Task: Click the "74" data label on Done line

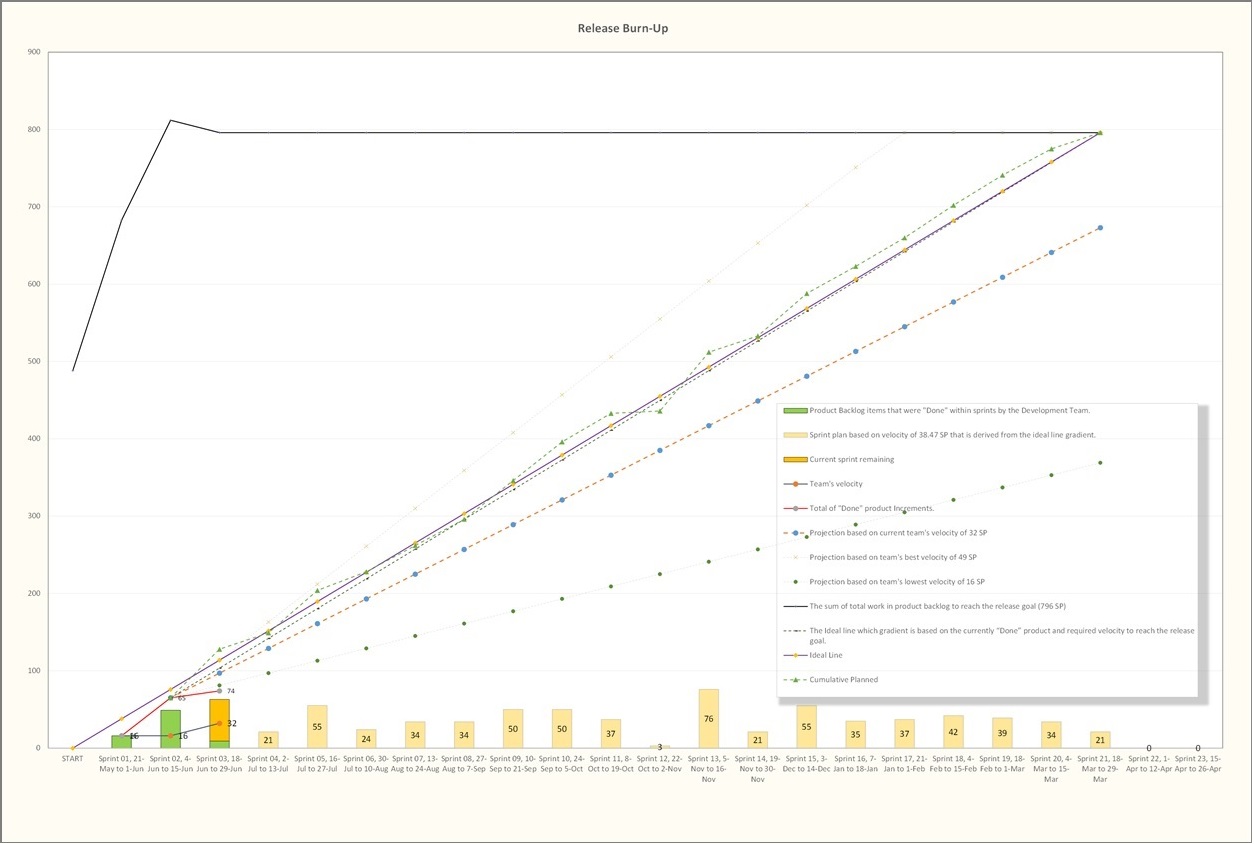Action: 231,691
